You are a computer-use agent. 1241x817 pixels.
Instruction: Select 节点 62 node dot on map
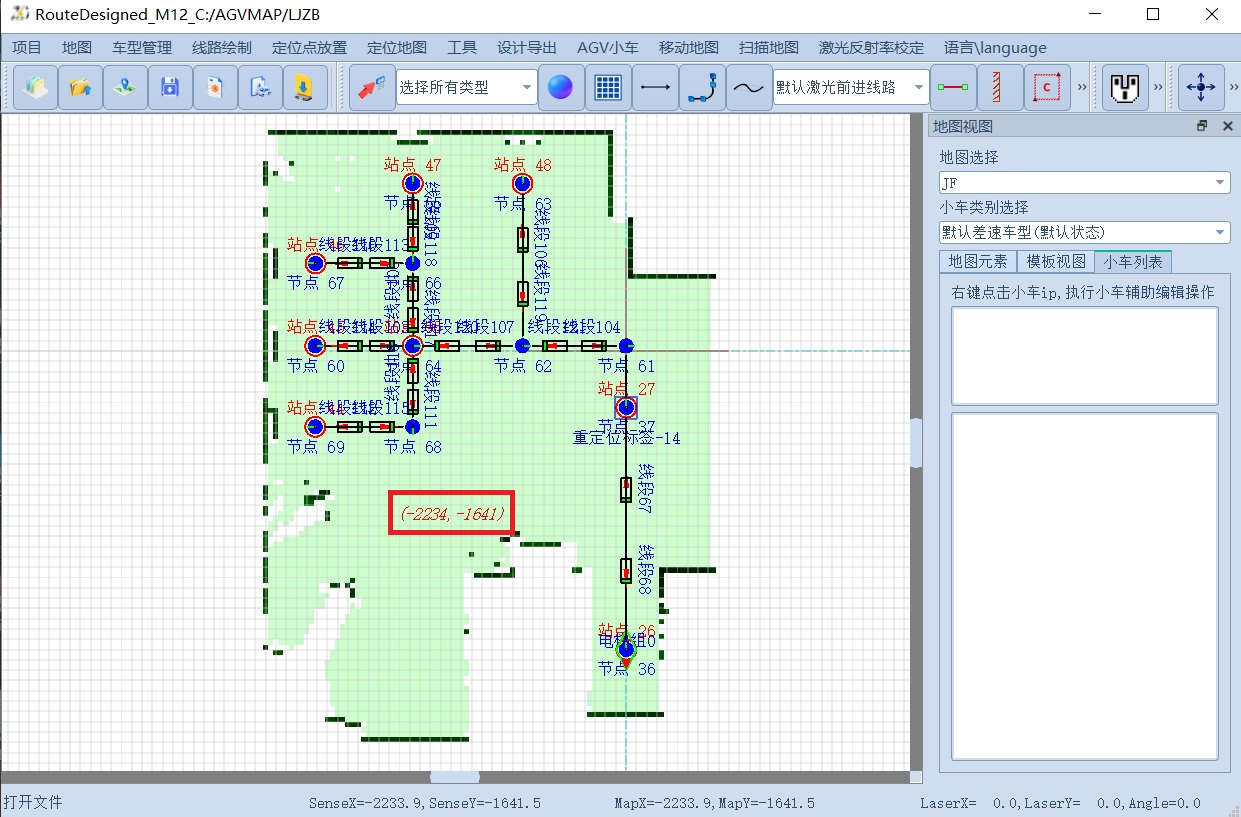(x=522, y=345)
